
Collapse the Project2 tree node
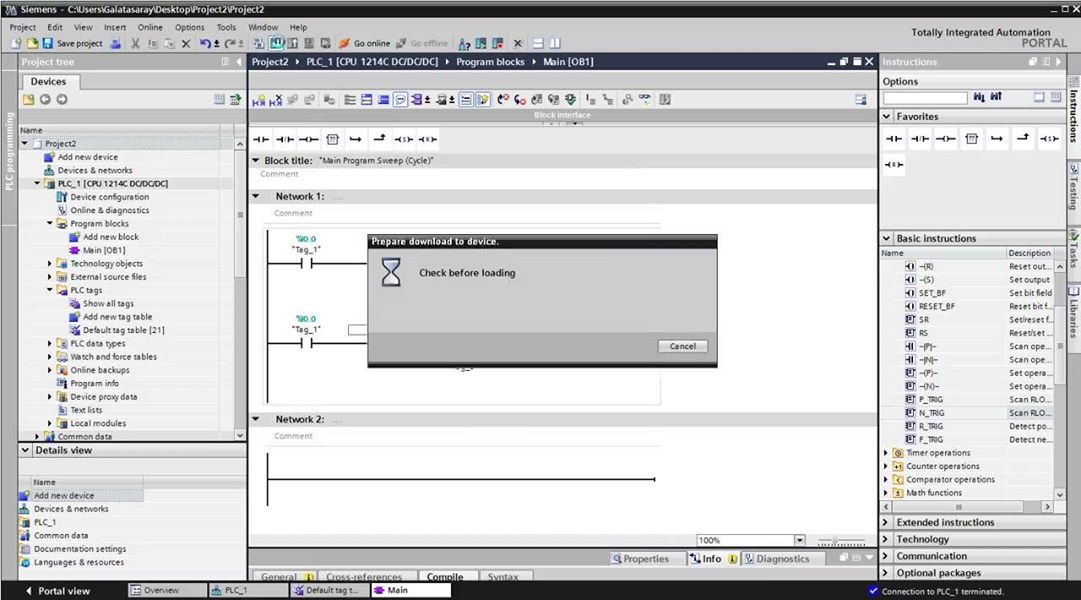tap(25, 143)
